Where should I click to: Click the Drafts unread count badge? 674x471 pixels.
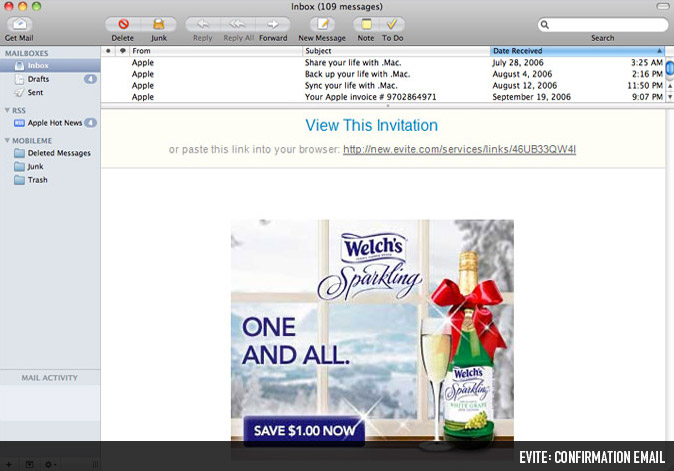tap(90, 79)
